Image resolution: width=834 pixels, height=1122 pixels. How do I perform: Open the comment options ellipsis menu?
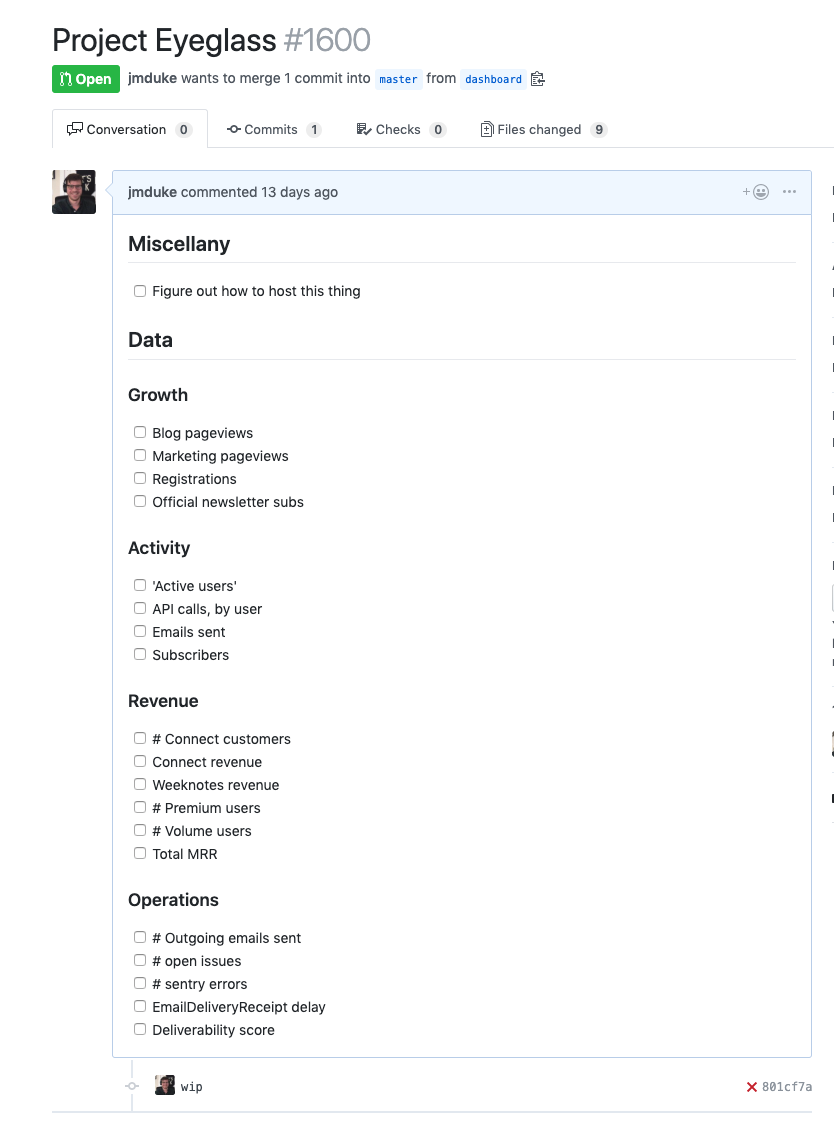[x=790, y=192]
